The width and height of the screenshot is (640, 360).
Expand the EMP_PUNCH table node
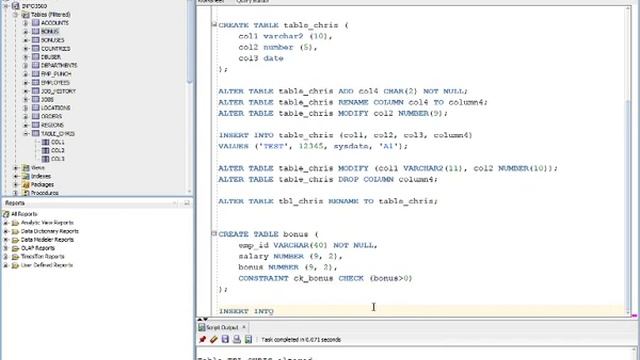click(x=26, y=74)
